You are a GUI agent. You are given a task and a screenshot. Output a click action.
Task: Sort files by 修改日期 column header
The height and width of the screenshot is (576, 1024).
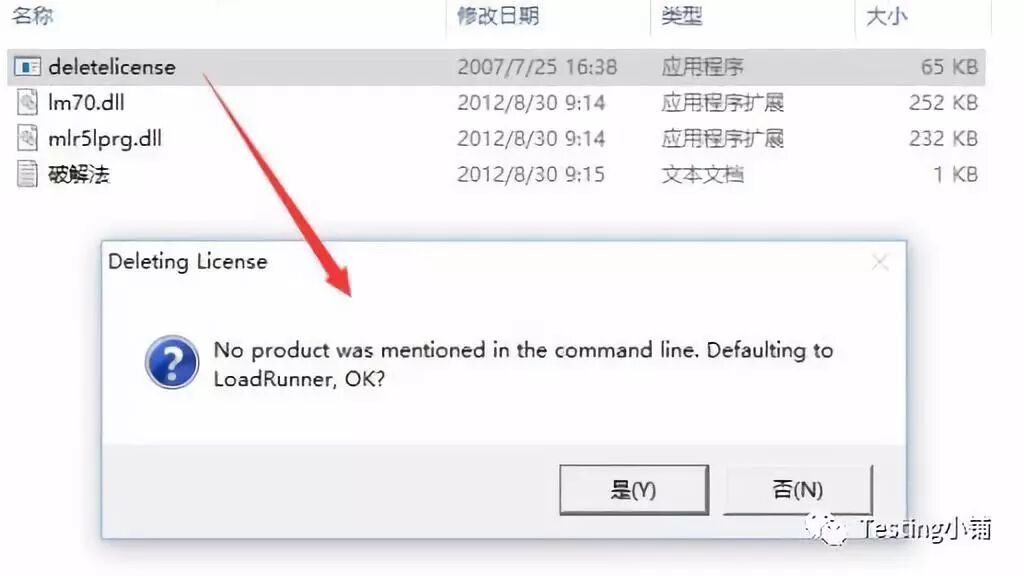(x=498, y=15)
